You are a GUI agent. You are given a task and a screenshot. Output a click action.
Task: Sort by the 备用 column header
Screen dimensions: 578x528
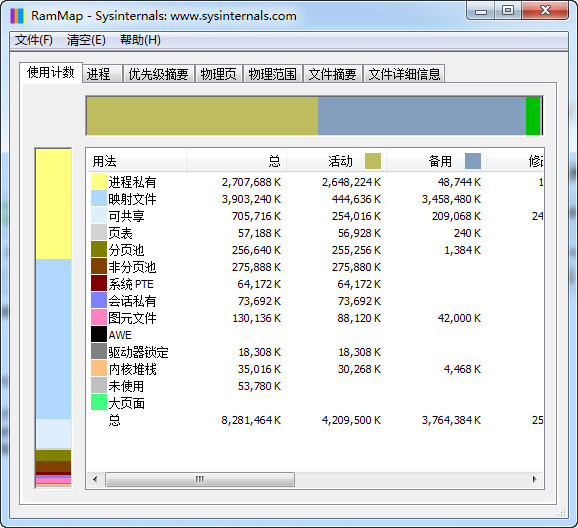436,161
